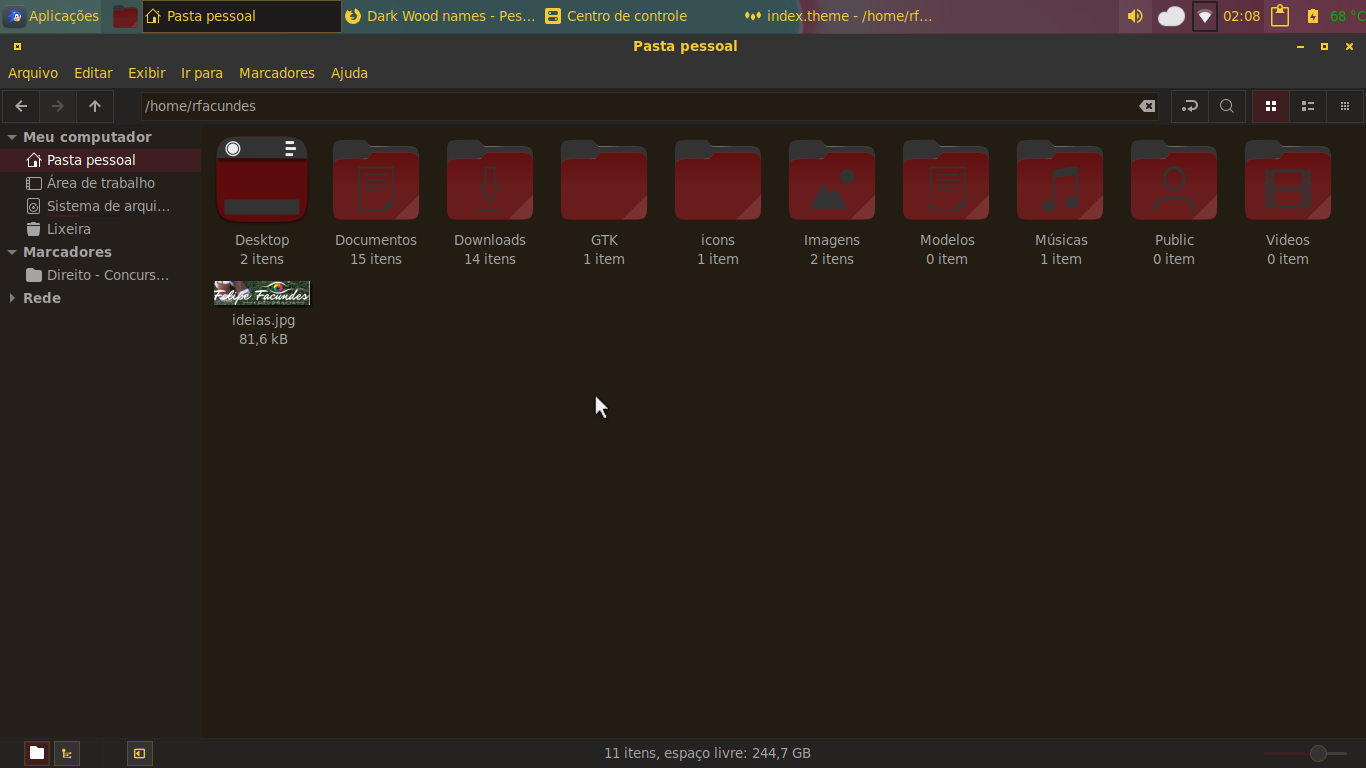
Task: Click the 68 °C temperature readout
Action: click(1347, 16)
